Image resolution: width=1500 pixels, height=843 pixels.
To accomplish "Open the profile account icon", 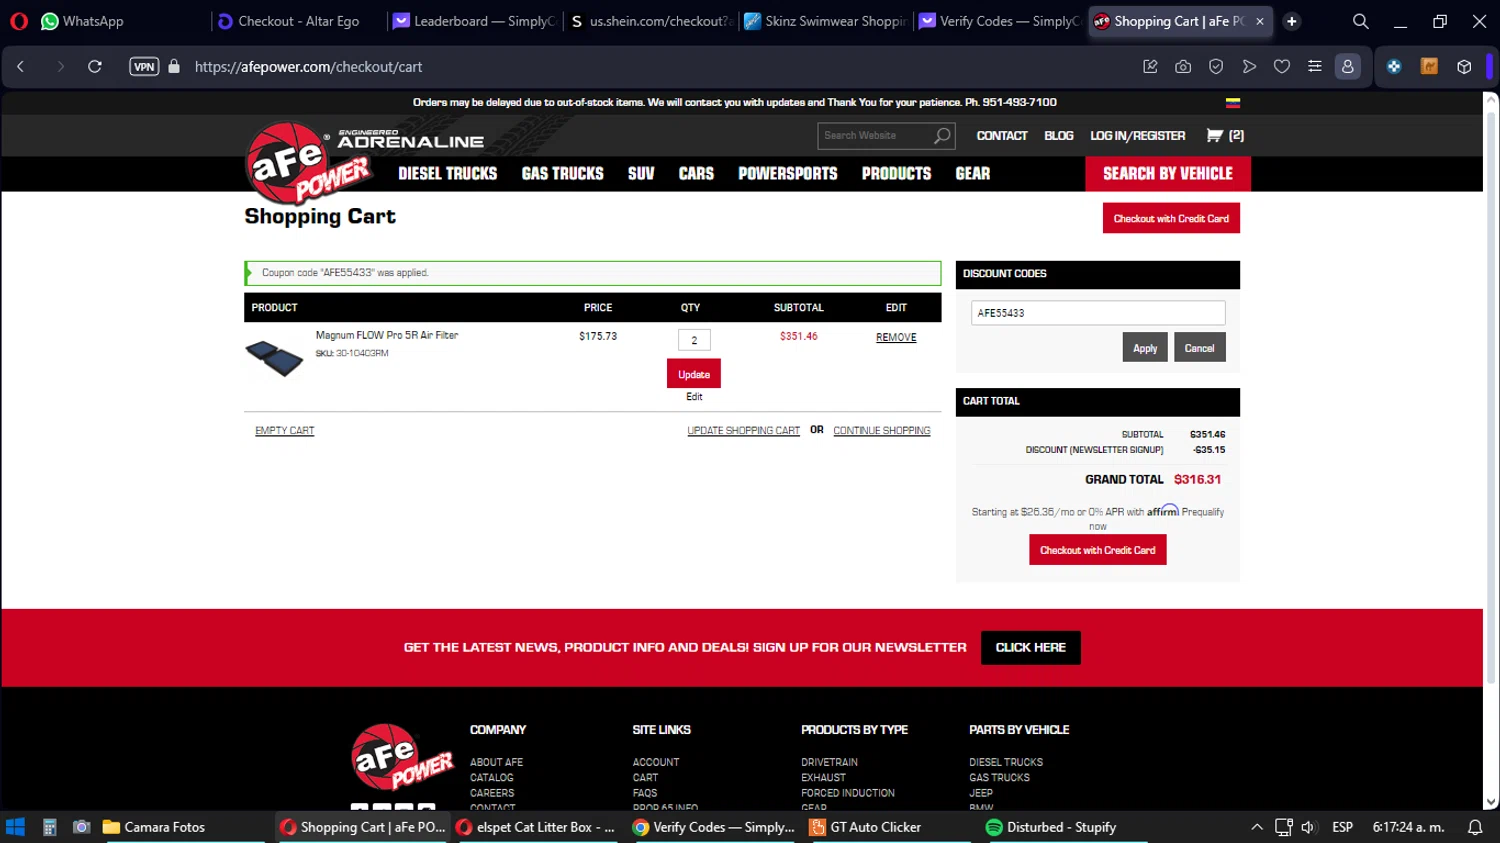I will click(x=1348, y=67).
